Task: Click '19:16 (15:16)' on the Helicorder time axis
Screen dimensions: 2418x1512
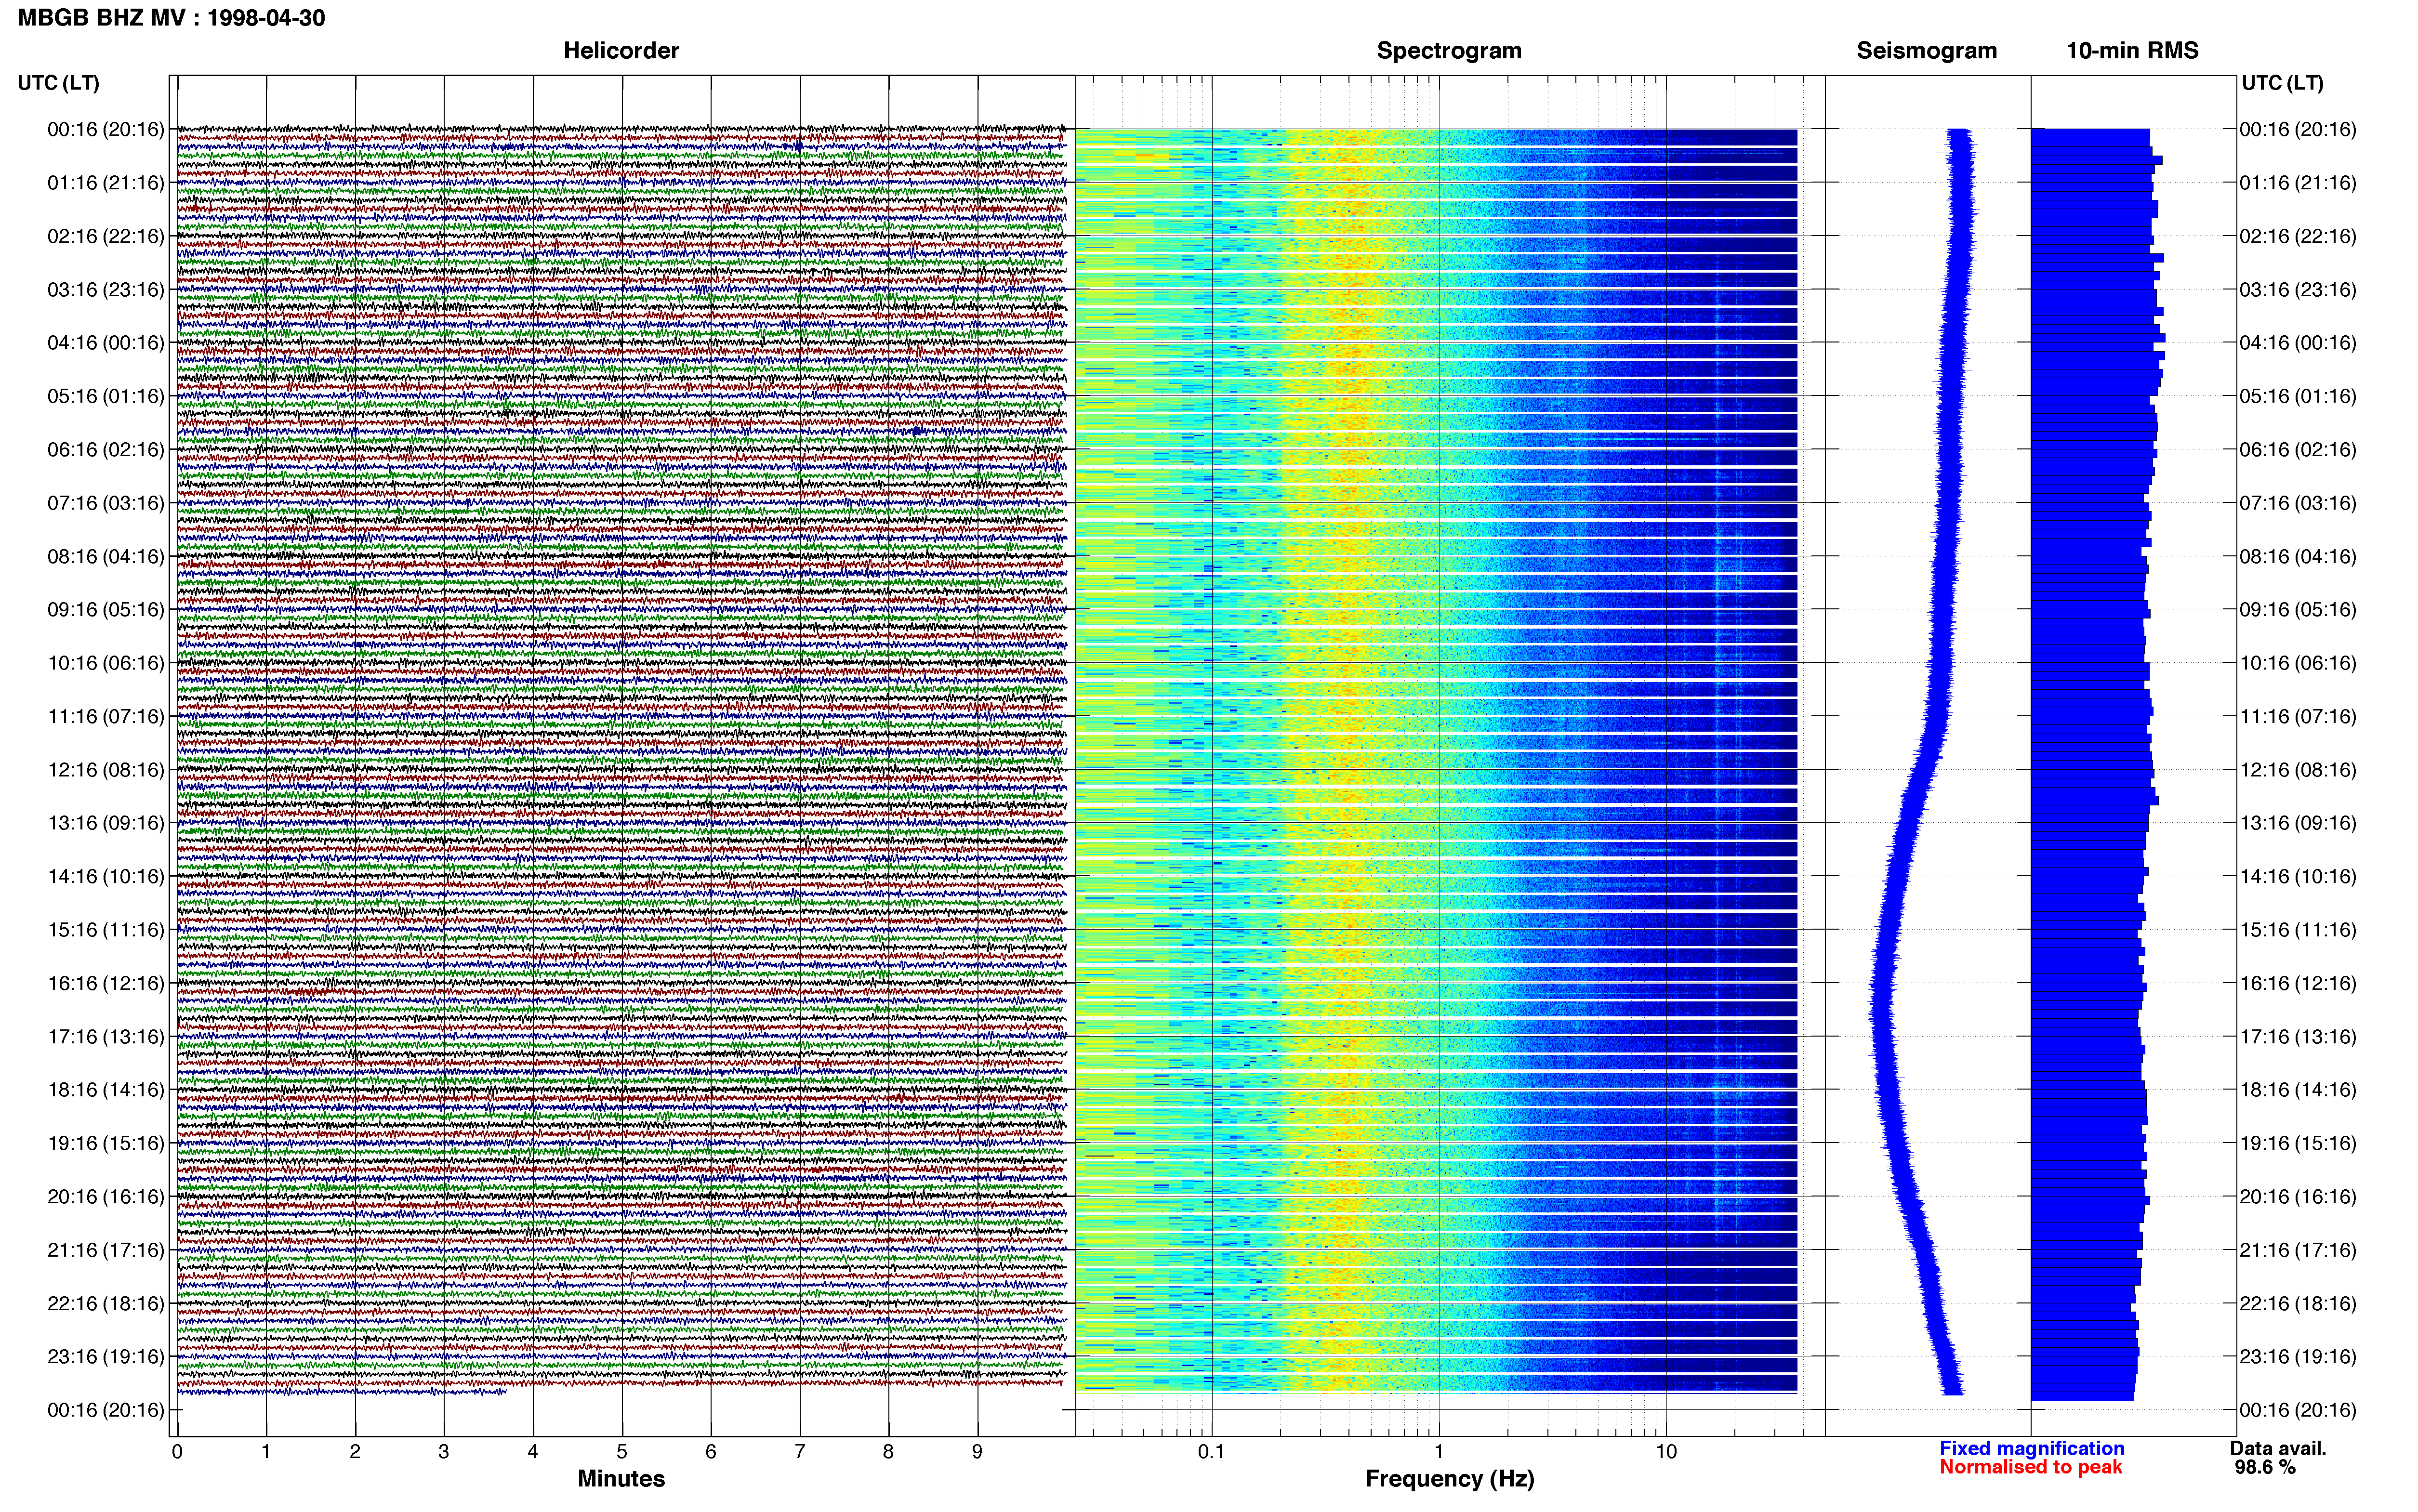Action: [x=106, y=1143]
